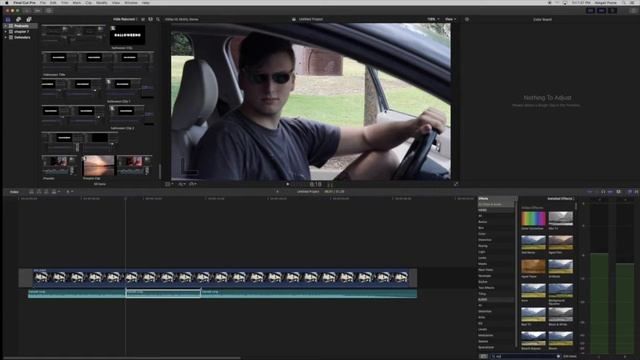Open the timeline tool selector dropdown
Screen dimensions: 640x360
click(70, 191)
